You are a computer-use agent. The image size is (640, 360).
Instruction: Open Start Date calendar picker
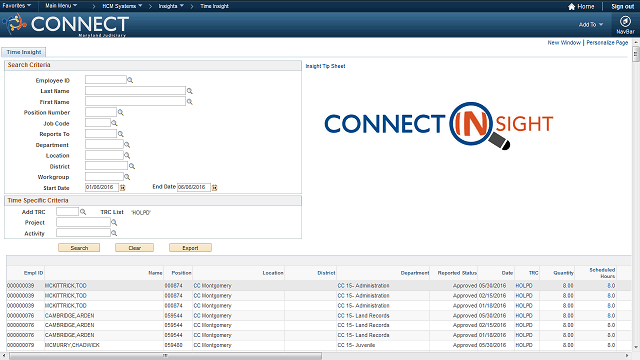coord(122,187)
